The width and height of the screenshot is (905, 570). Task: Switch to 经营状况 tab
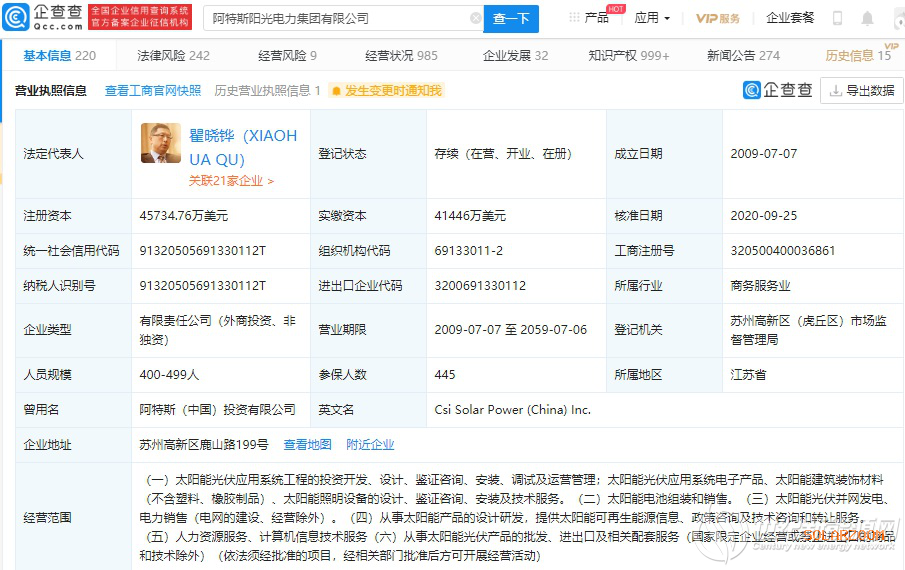[401, 55]
